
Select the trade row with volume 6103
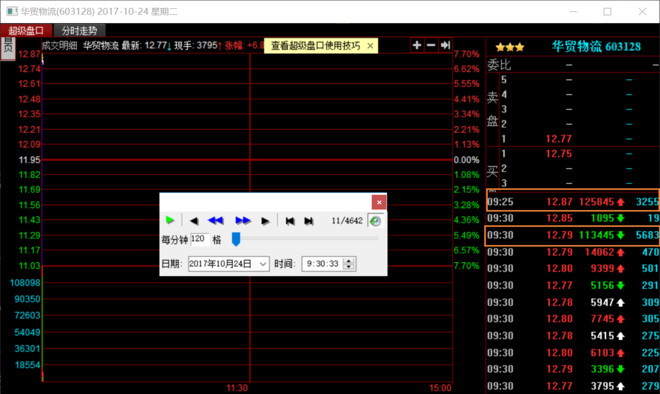point(573,352)
